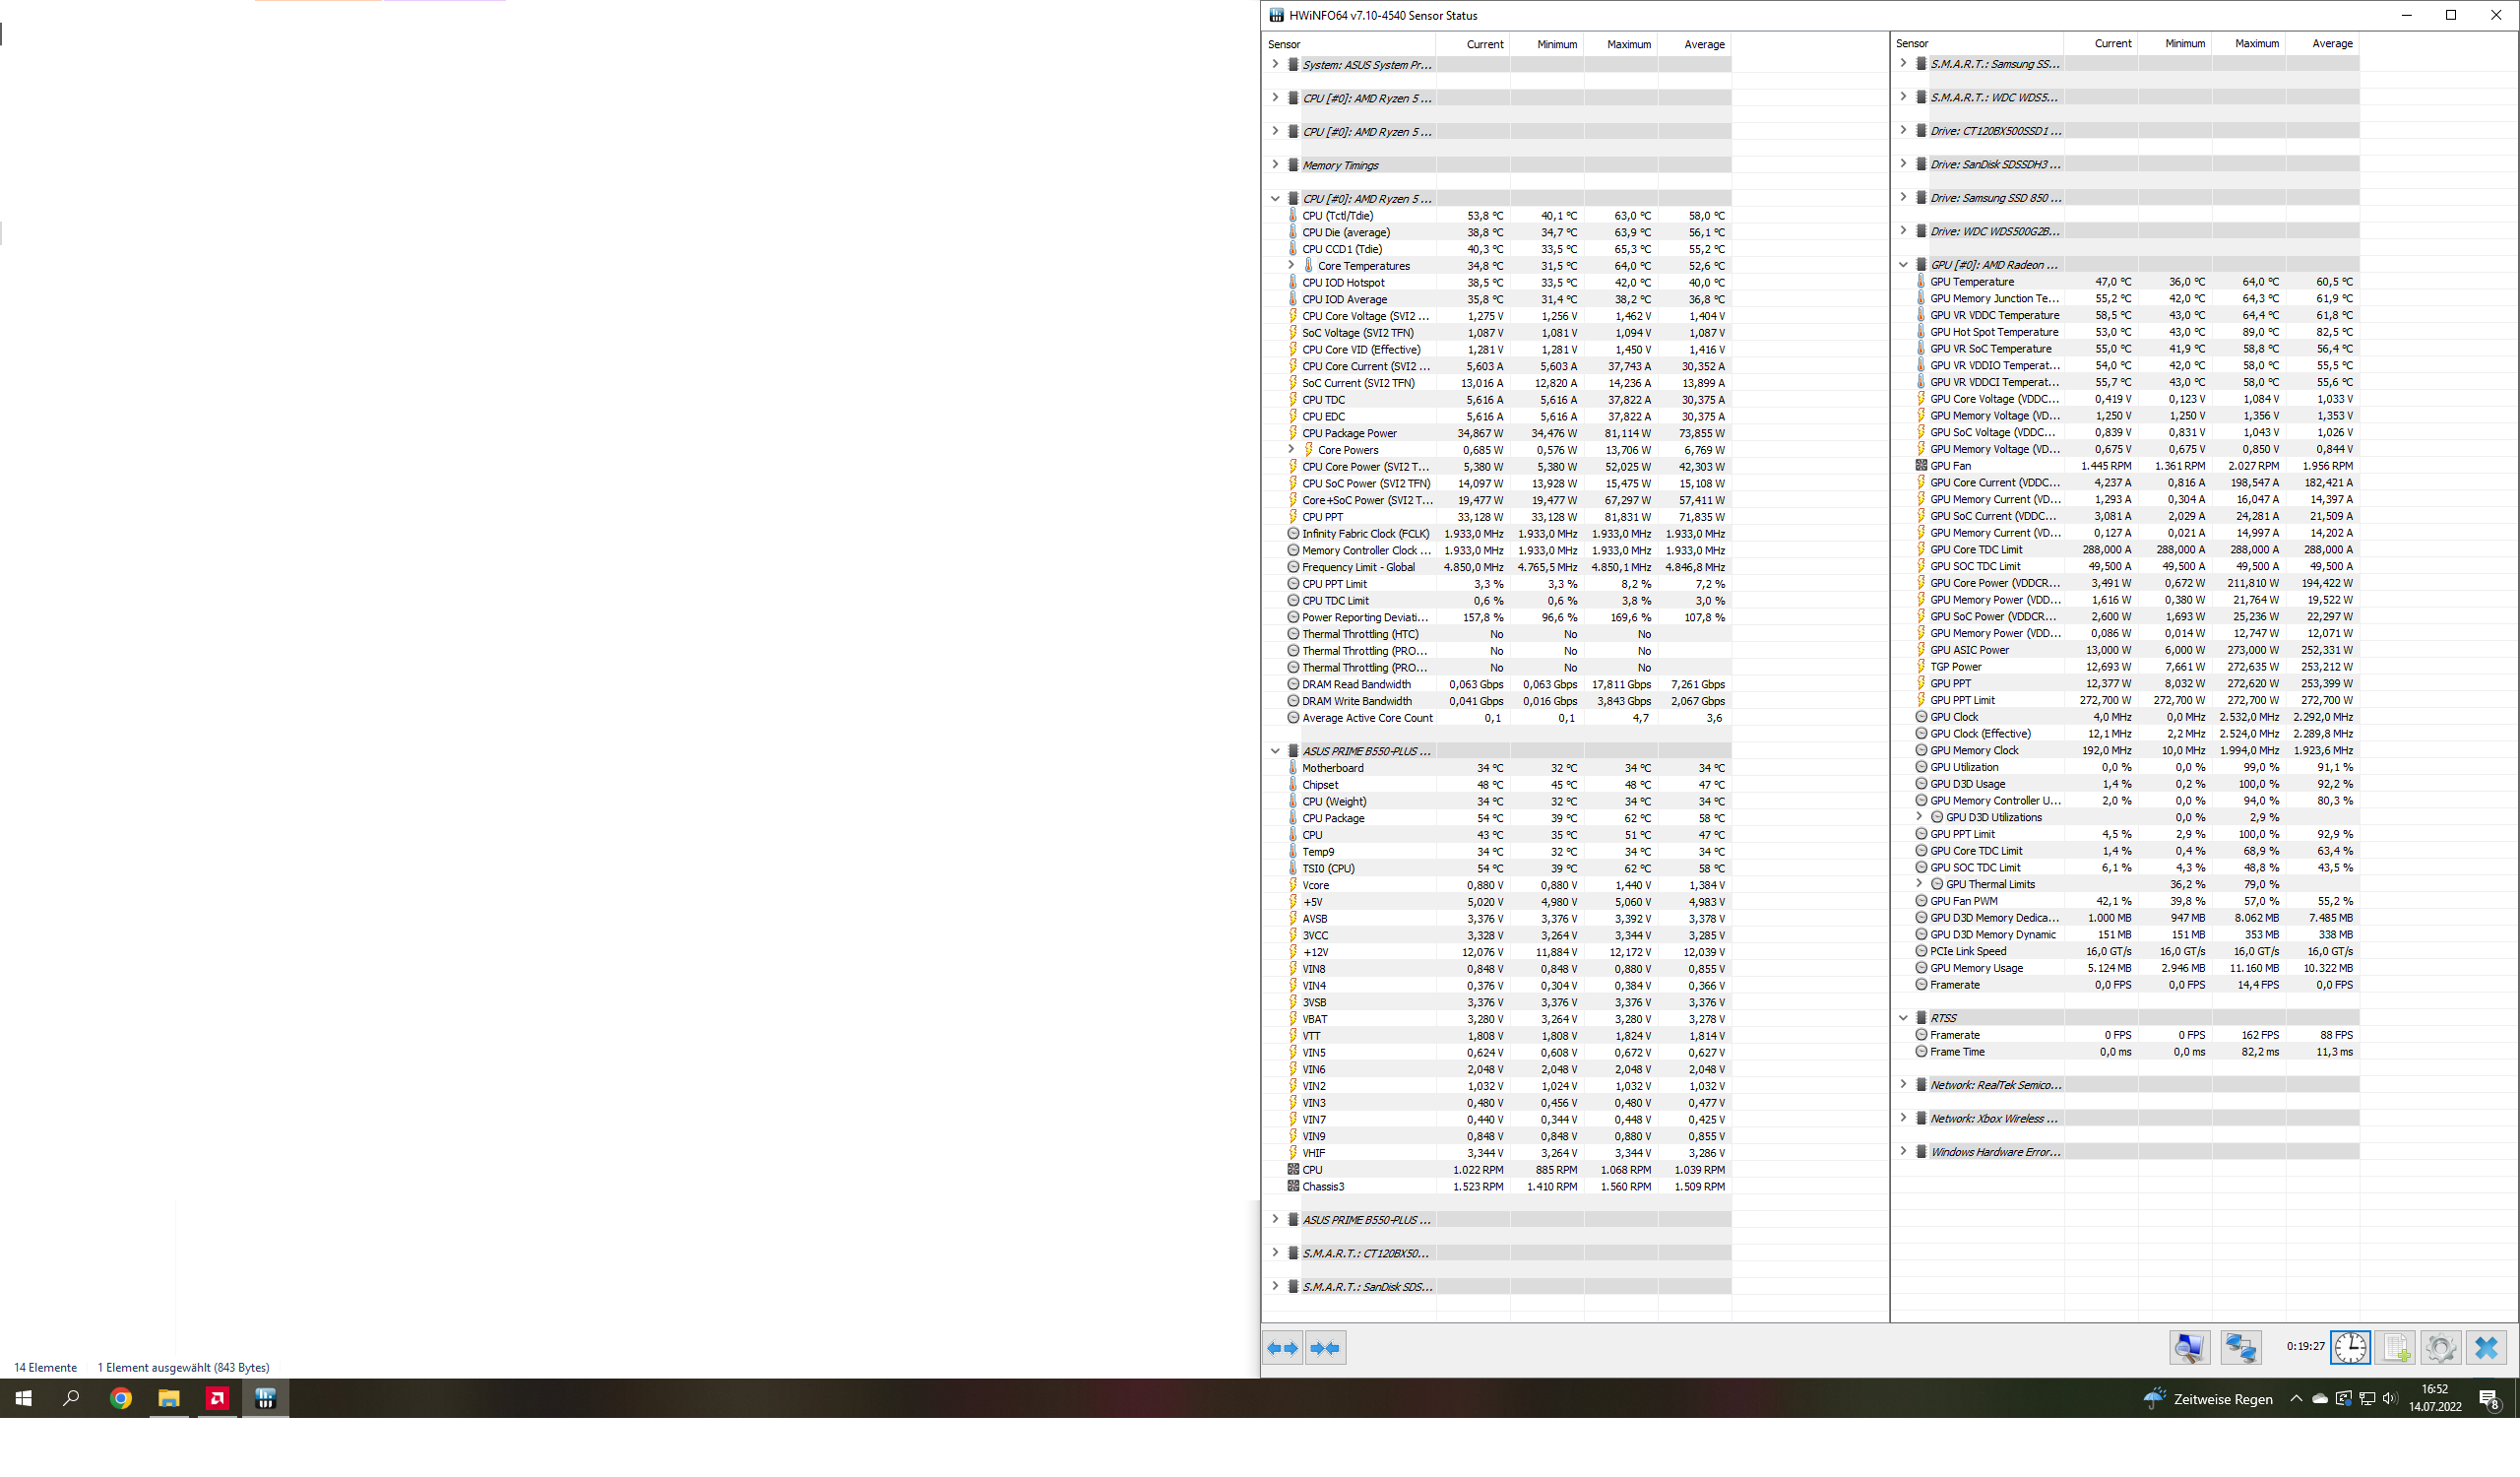Viewport: 2520px width, 1477px height.
Task: Start logging with sheet-plus icon
Action: [2396, 1347]
